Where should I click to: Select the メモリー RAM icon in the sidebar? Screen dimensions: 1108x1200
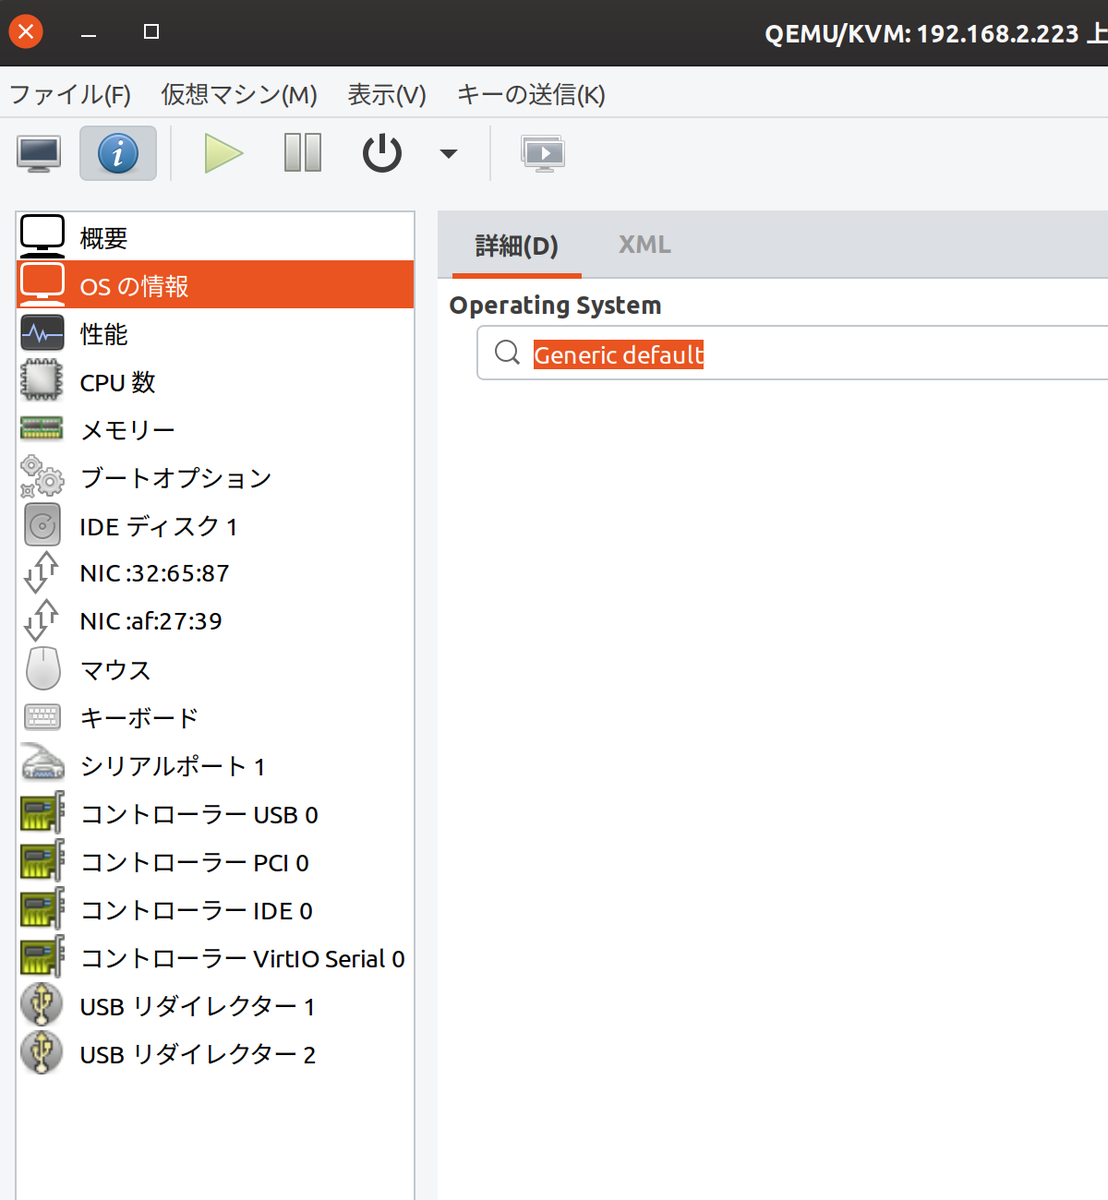tap(42, 429)
